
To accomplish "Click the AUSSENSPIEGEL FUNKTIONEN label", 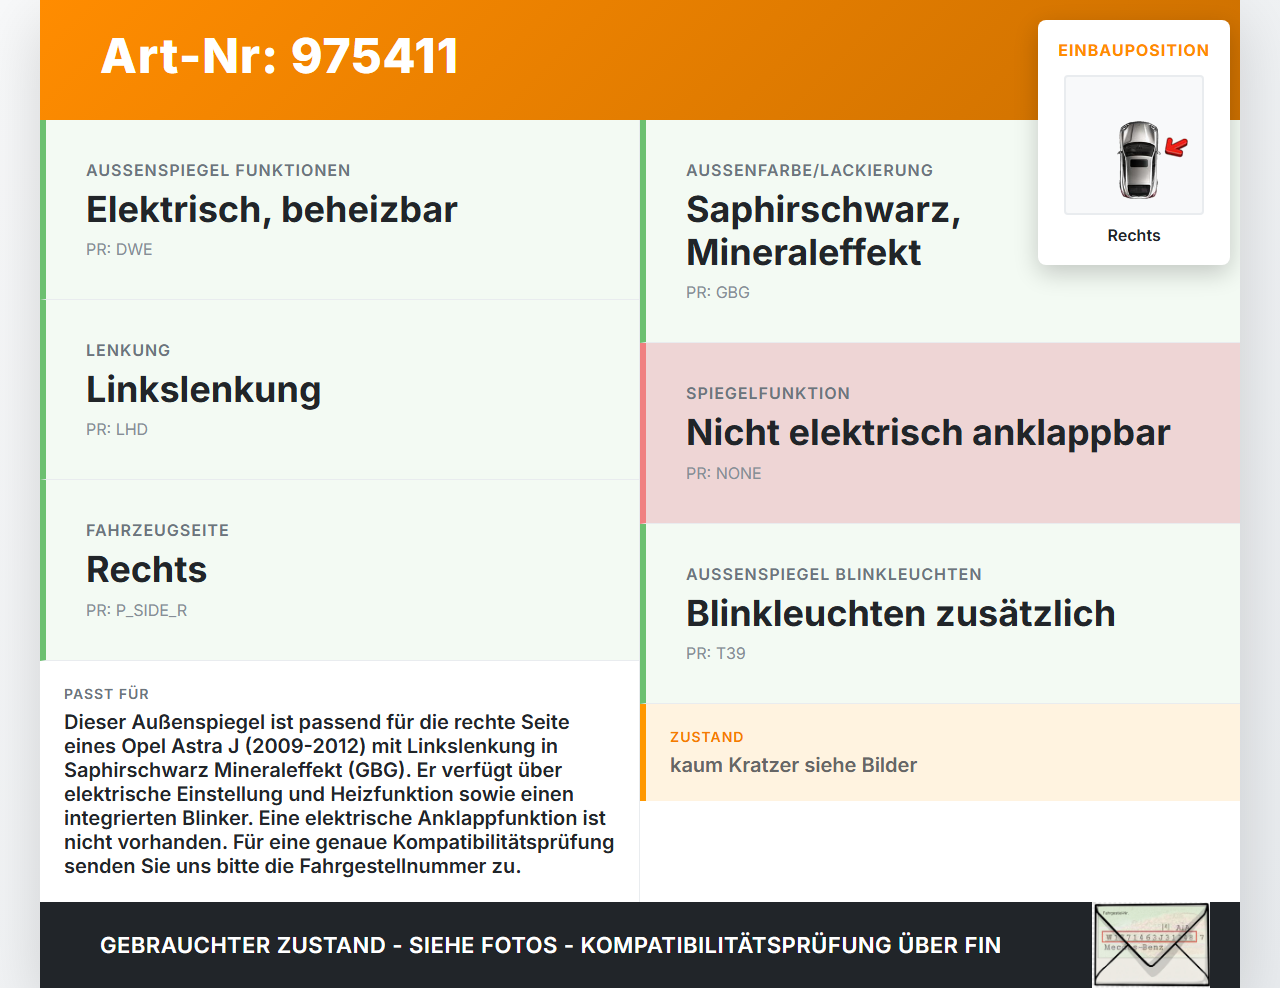I will (218, 170).
